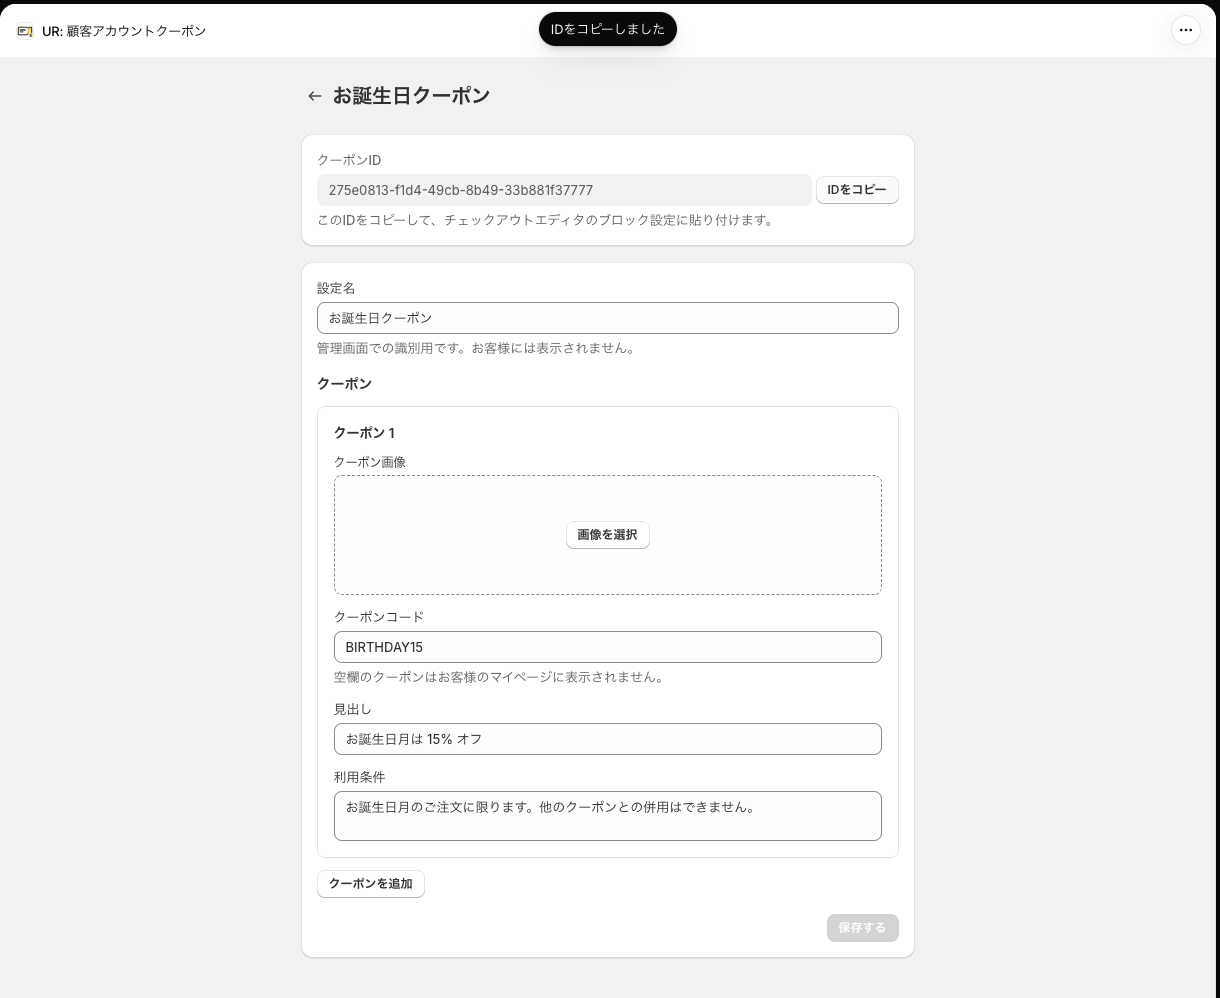Select the クーポンID read-only field
Screen dimensions: 1220x998
(x=564, y=190)
